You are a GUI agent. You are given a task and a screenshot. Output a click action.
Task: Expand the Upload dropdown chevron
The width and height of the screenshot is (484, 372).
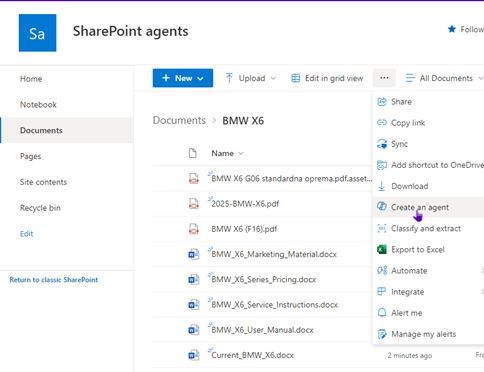[x=273, y=78]
